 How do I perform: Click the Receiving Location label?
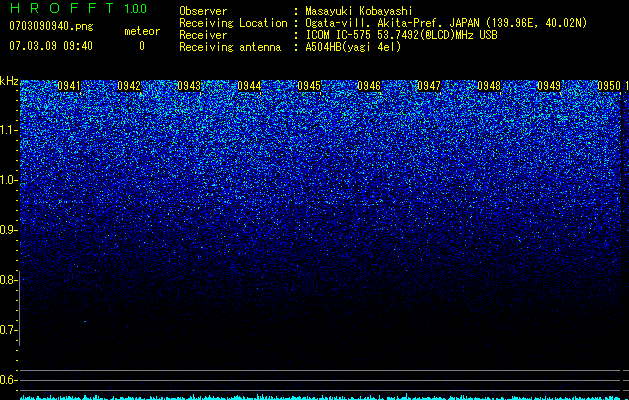click(233, 23)
